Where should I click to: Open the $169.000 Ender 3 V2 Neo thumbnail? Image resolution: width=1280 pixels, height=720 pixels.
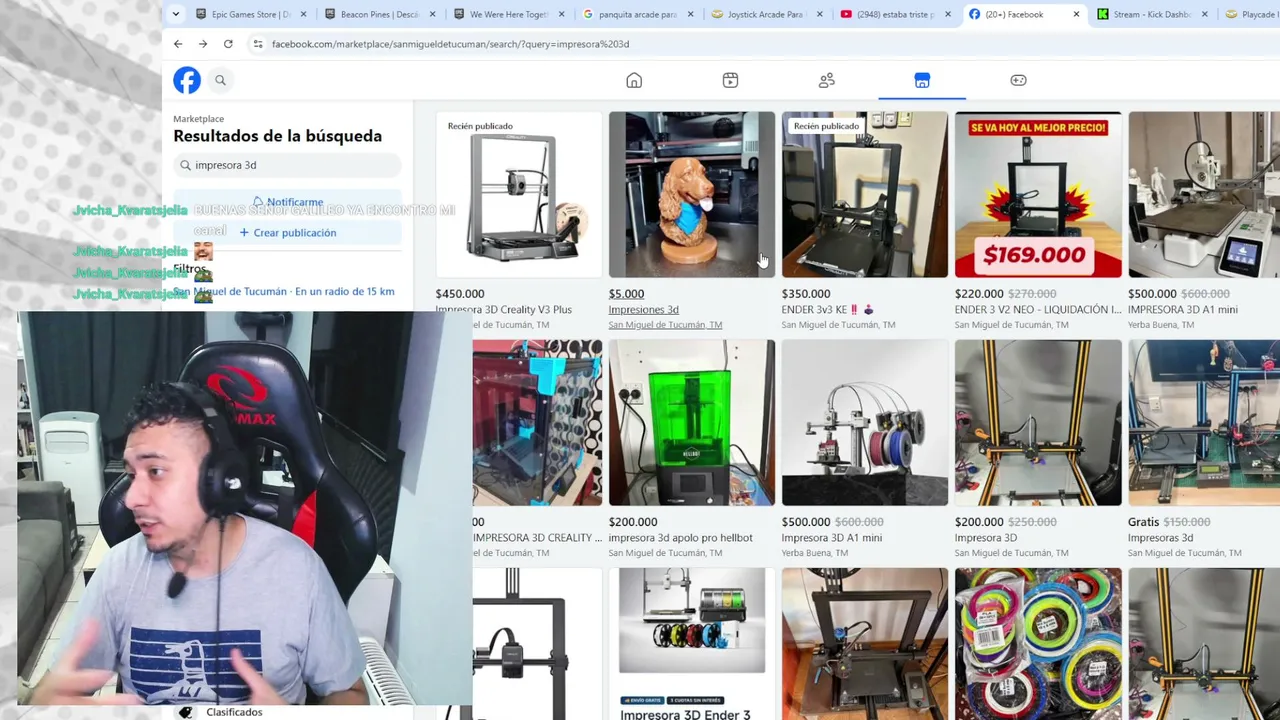[x=1038, y=194]
